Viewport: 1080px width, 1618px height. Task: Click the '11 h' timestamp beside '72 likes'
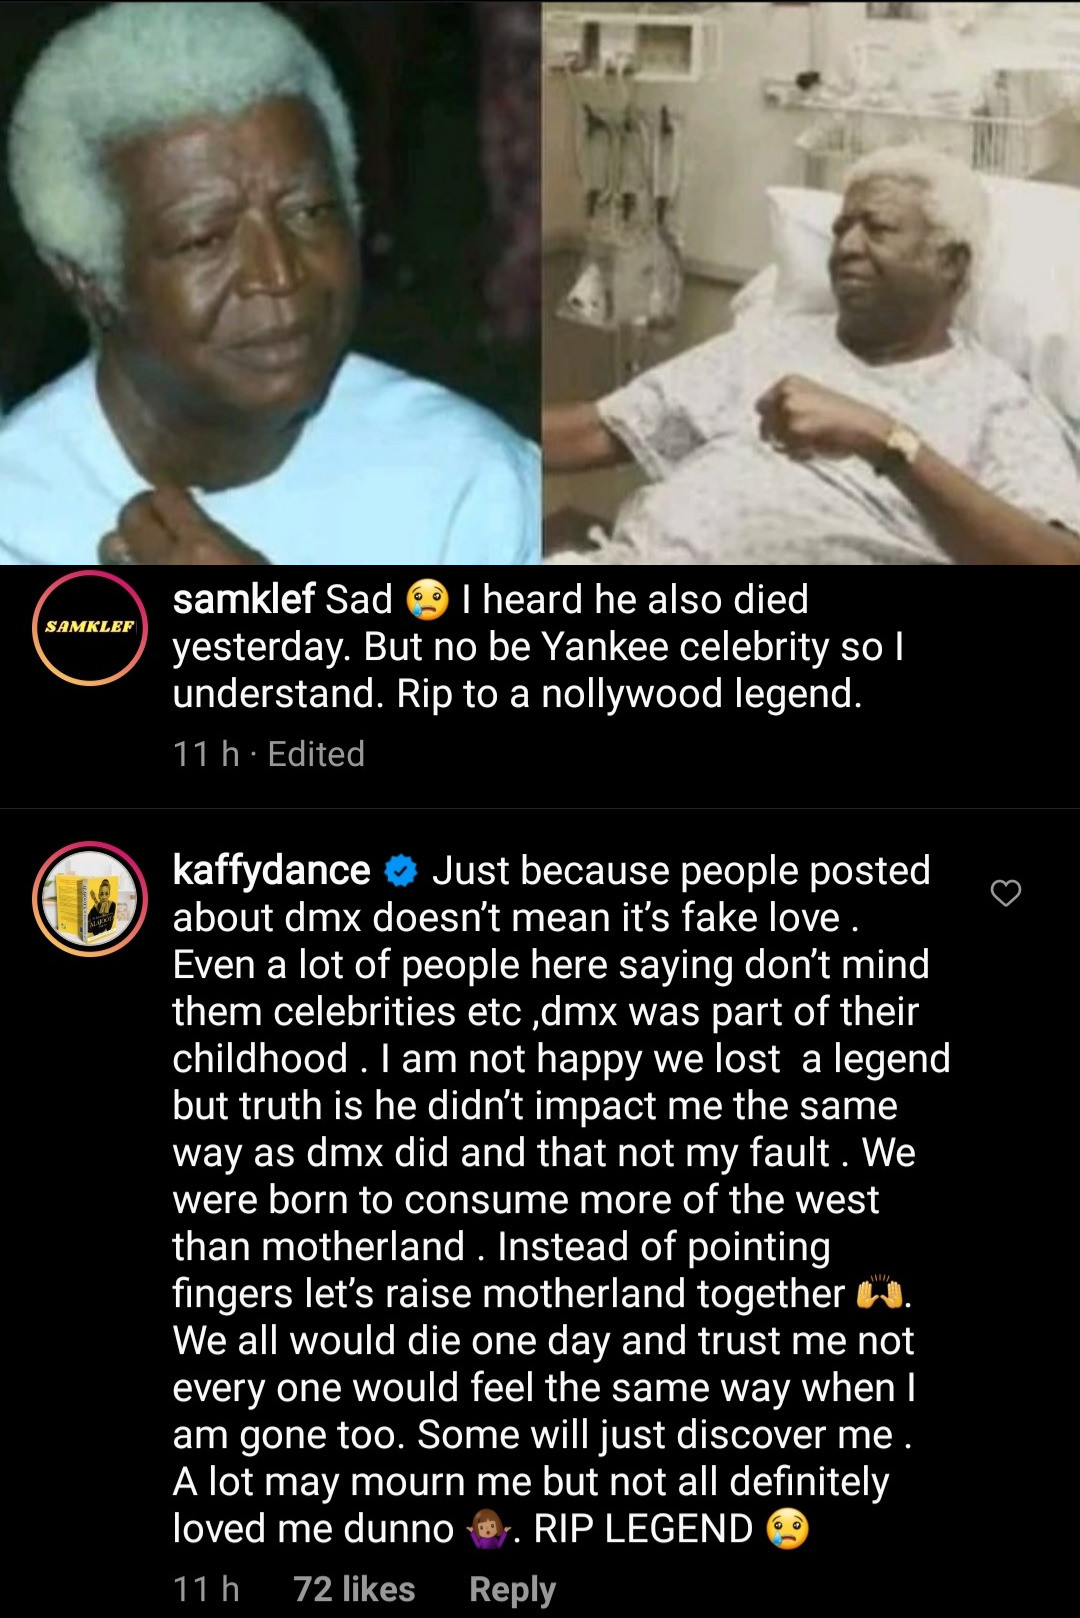tap(206, 1589)
